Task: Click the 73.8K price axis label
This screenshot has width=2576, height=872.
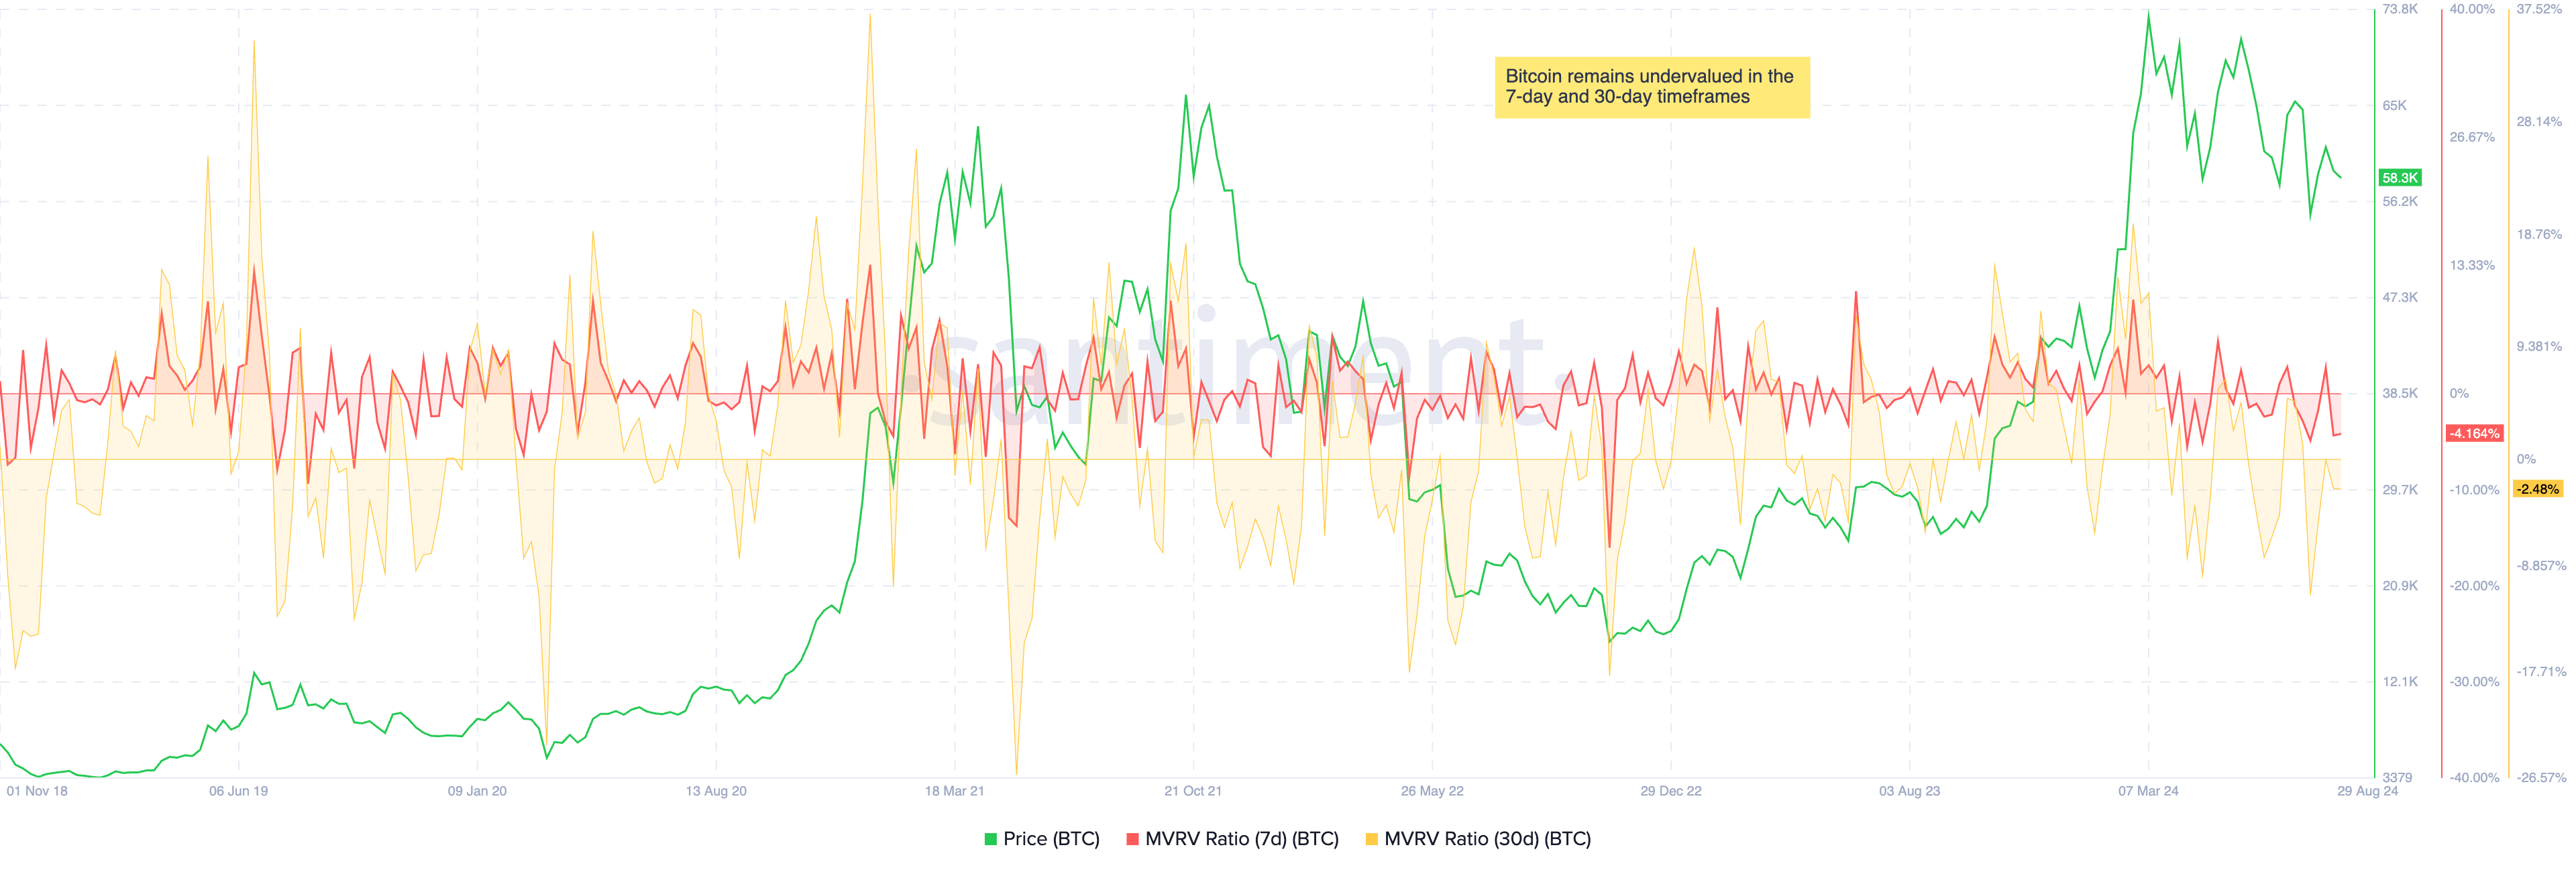Action: (x=2400, y=9)
